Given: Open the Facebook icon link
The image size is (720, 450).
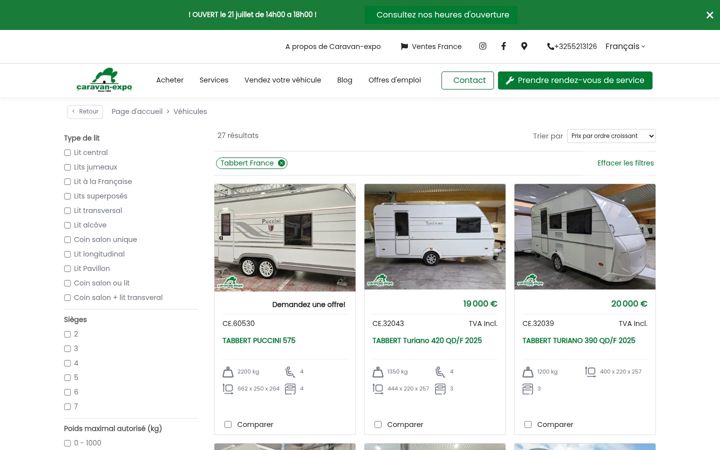Looking at the screenshot, I should (504, 46).
